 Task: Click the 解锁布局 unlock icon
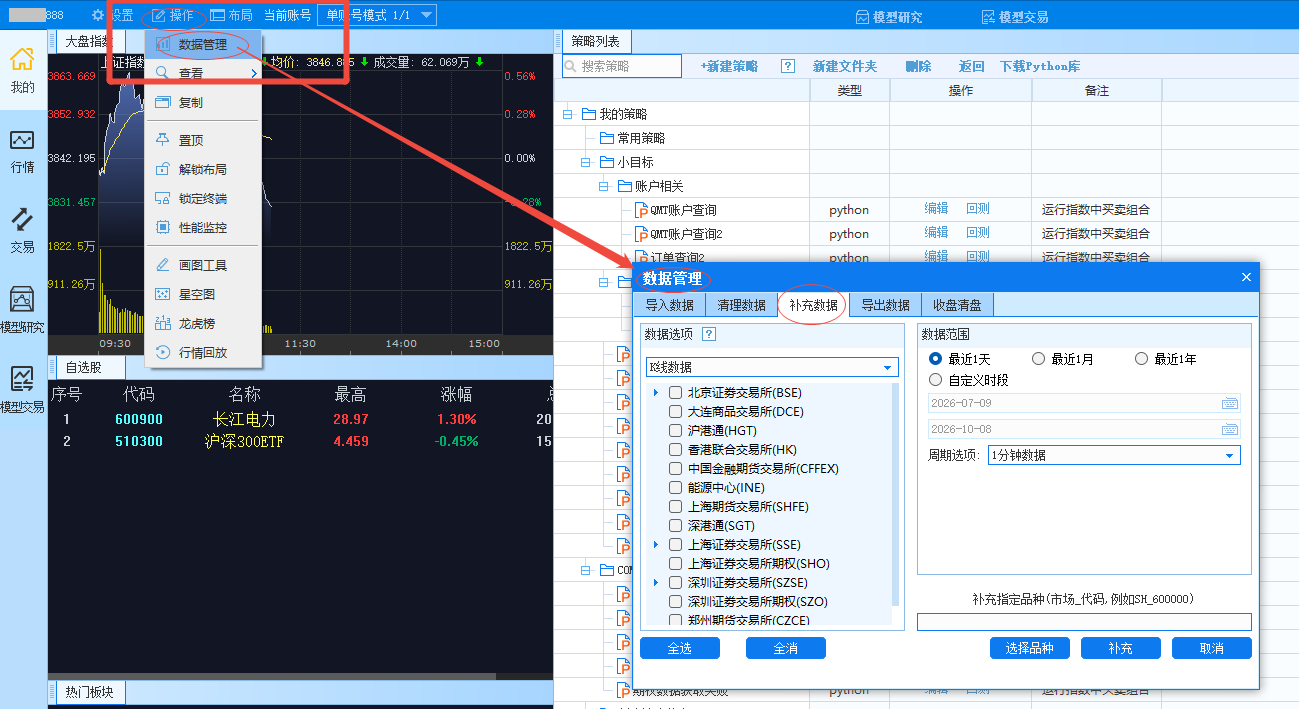162,169
